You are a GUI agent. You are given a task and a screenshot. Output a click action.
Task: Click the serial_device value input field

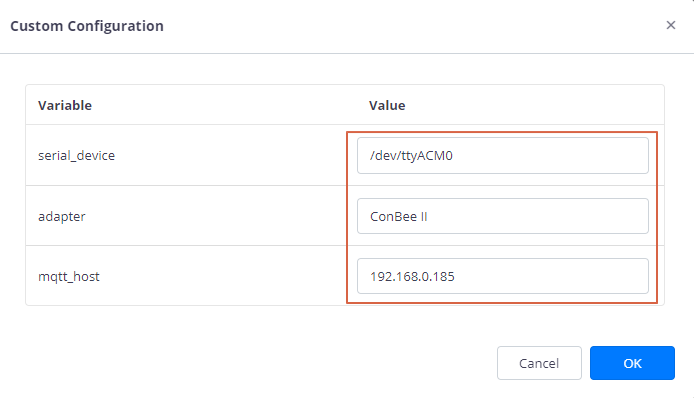click(503, 155)
